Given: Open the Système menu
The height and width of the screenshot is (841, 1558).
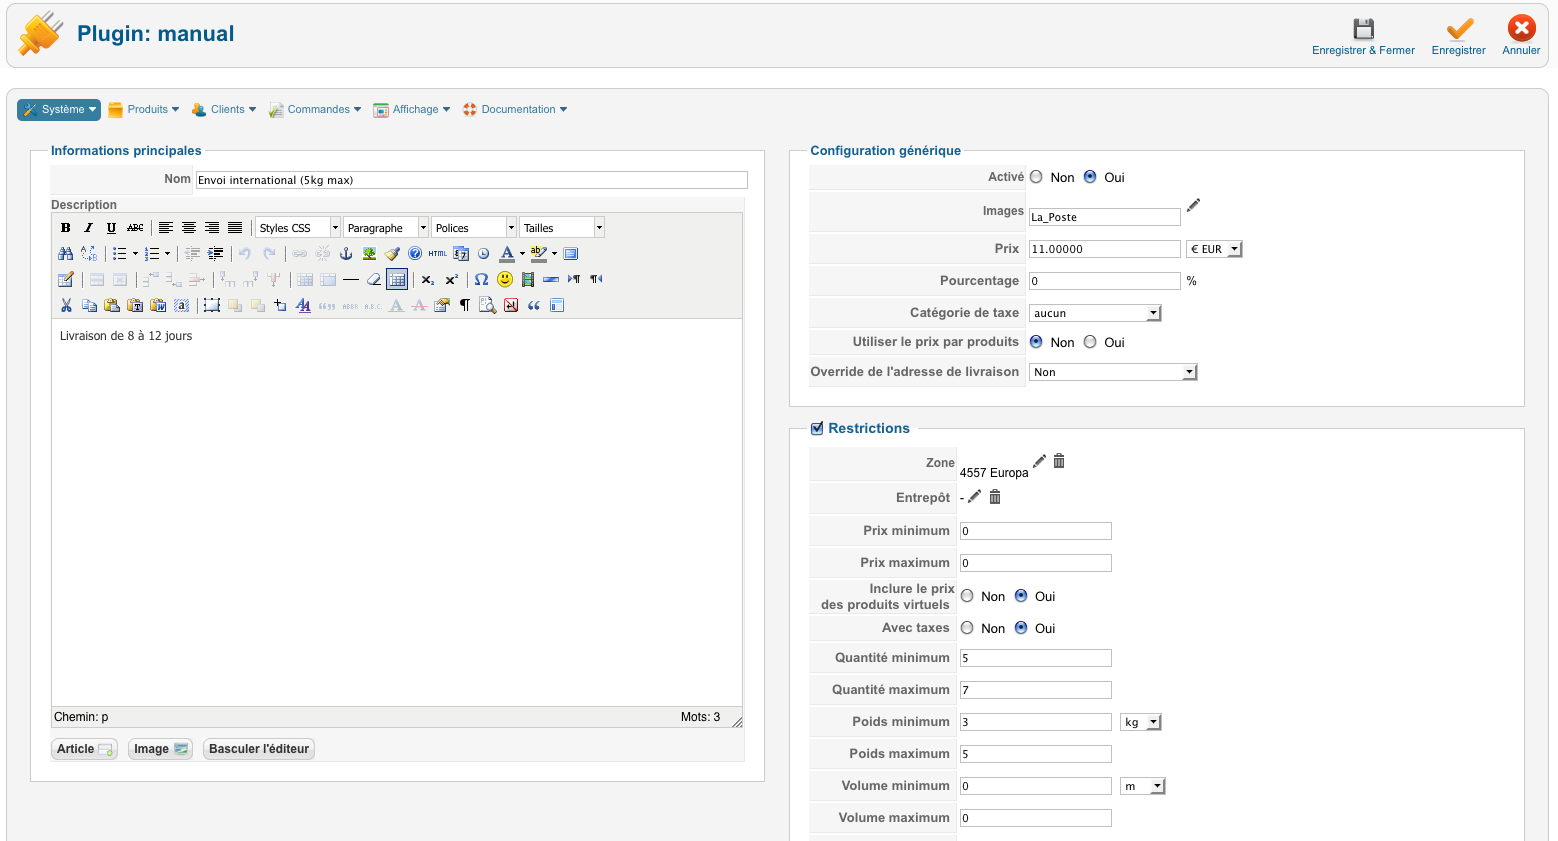Looking at the screenshot, I should tap(59, 110).
